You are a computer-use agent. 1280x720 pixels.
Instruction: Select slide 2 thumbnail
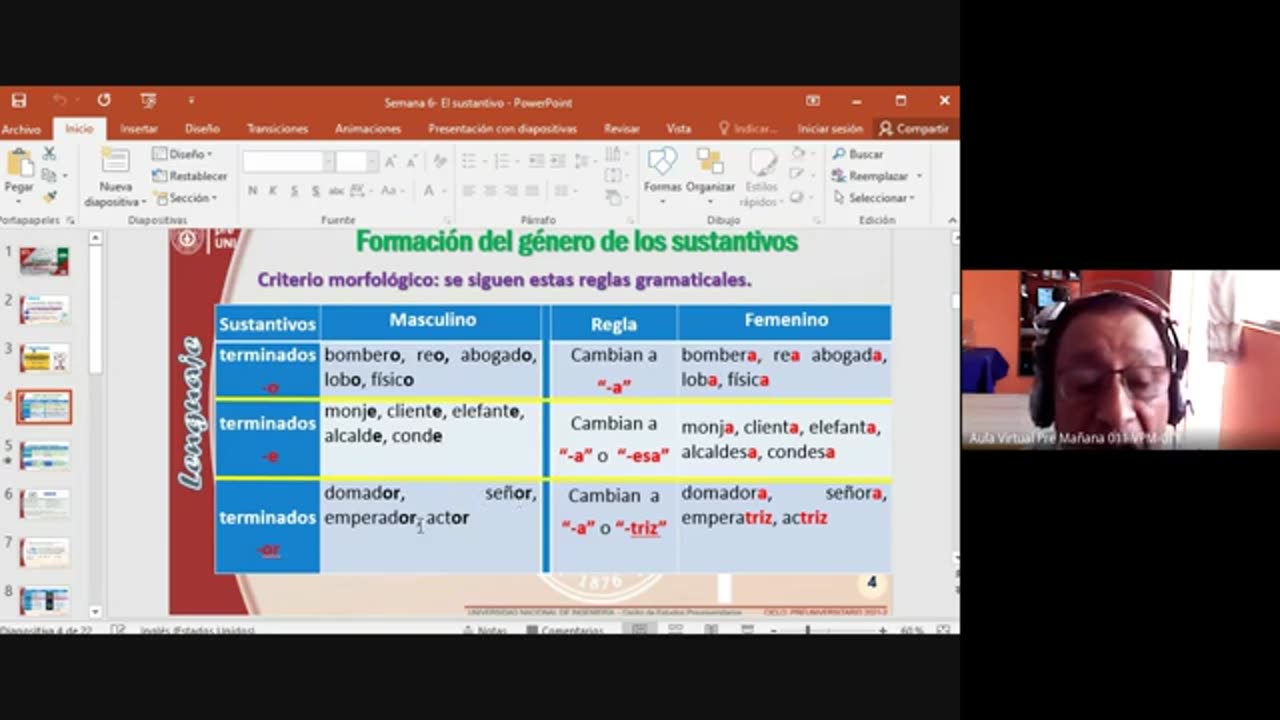click(44, 310)
